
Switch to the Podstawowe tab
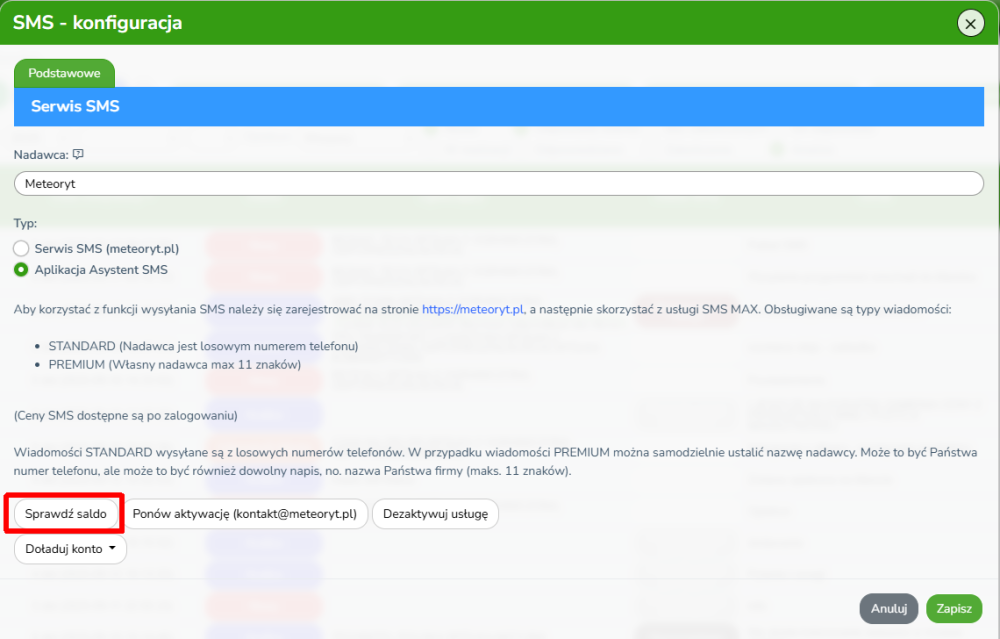64,73
